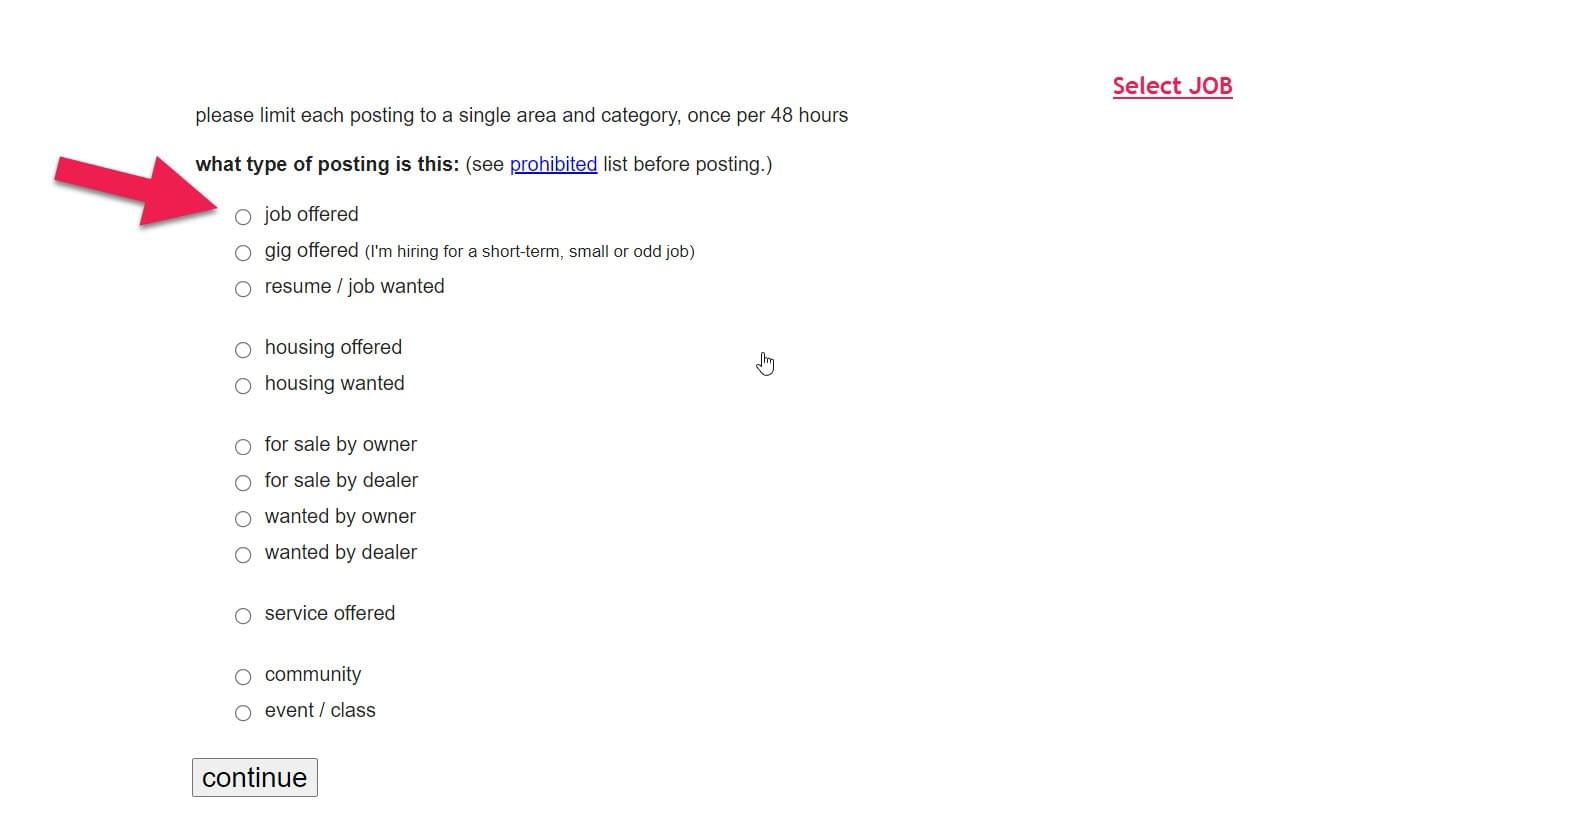Choose the 'gig offered' posting type
Viewport: 1581px width, 815px height.
243,253
